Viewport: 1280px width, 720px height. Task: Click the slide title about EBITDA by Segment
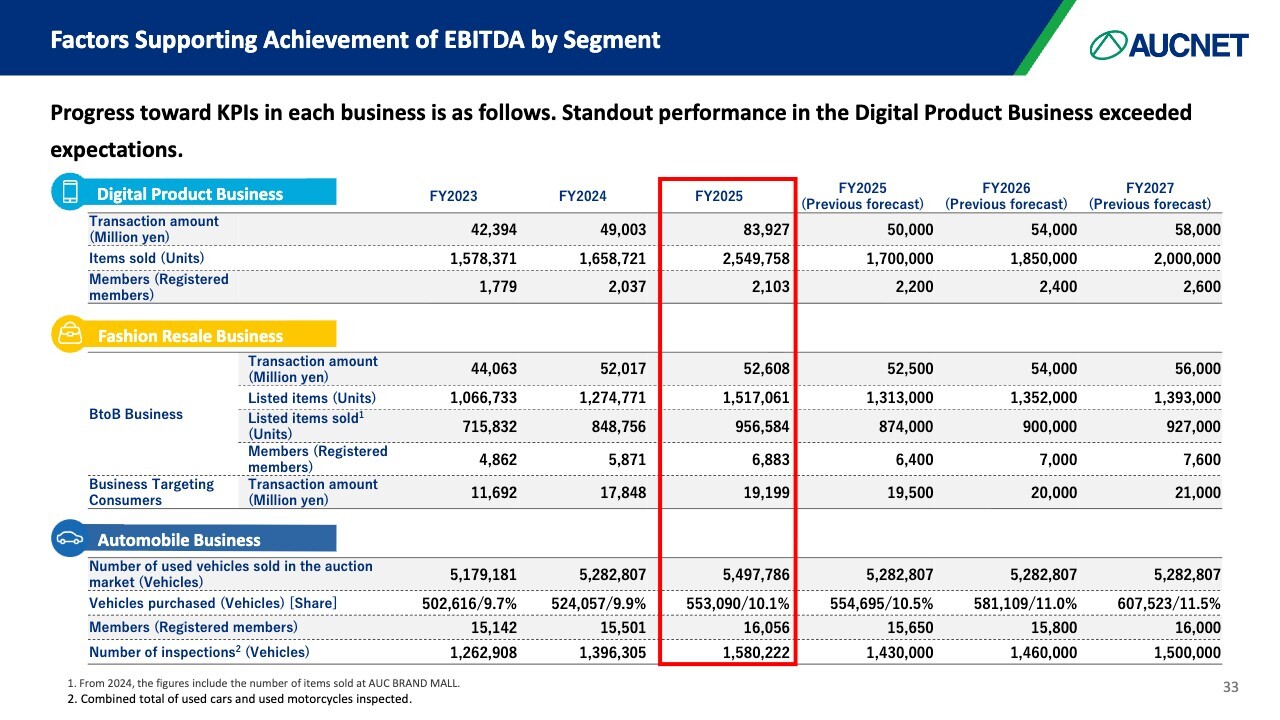pos(355,40)
